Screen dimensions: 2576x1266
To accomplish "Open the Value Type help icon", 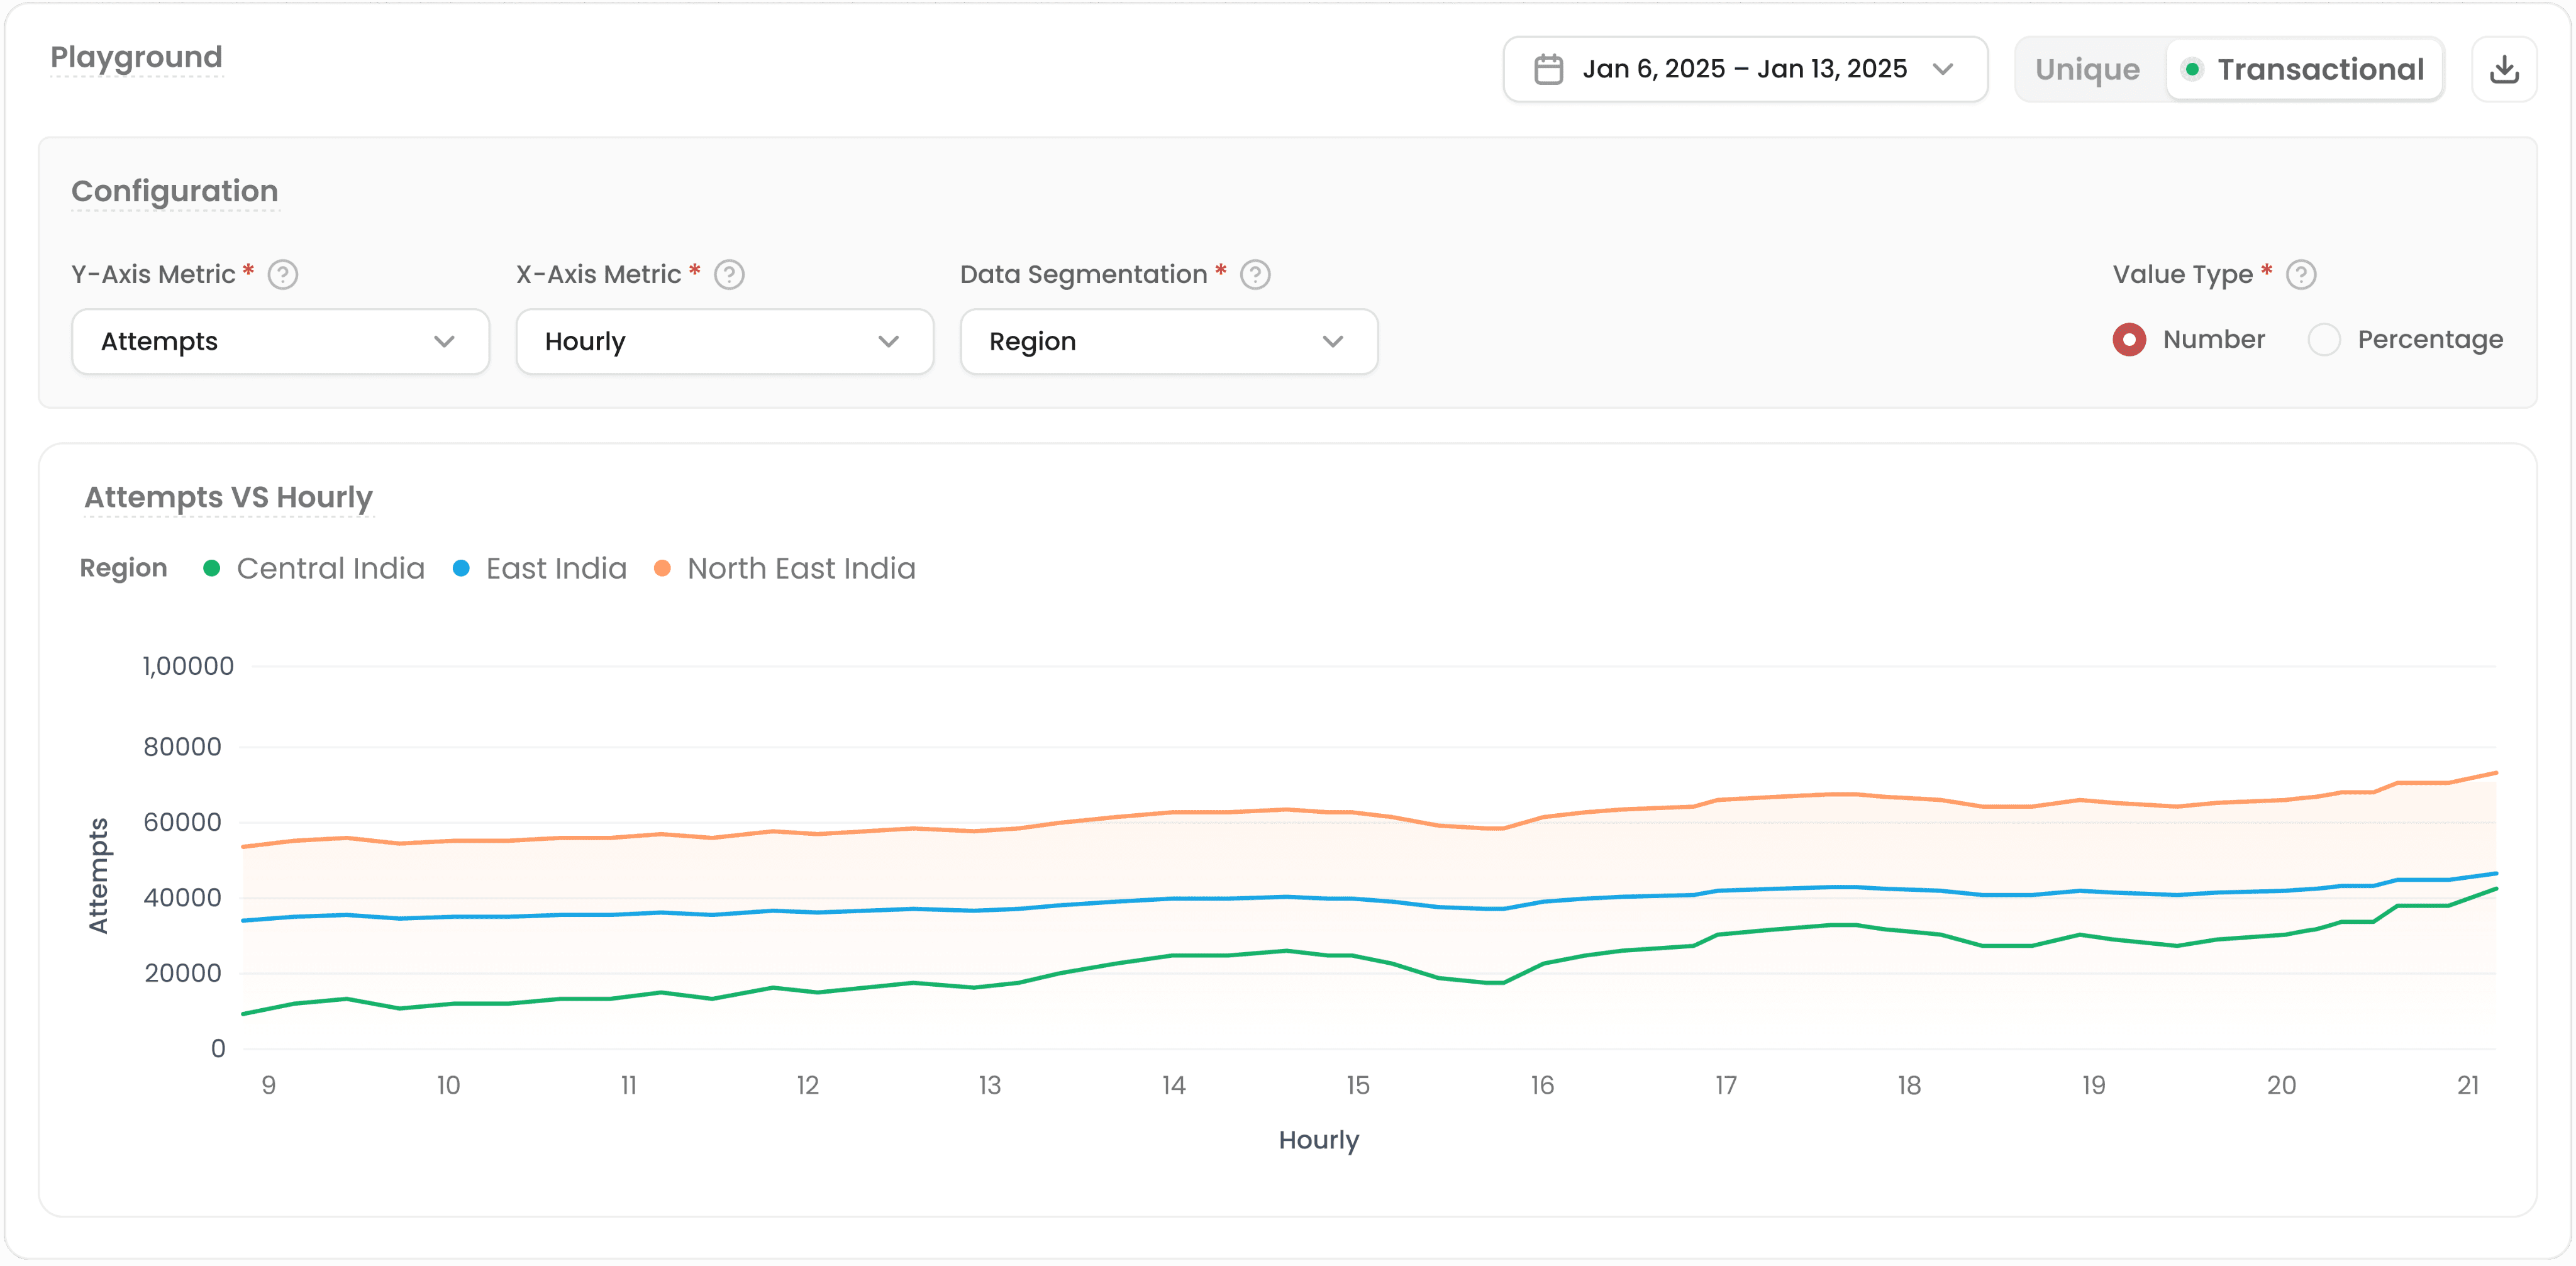I will pos(2301,274).
